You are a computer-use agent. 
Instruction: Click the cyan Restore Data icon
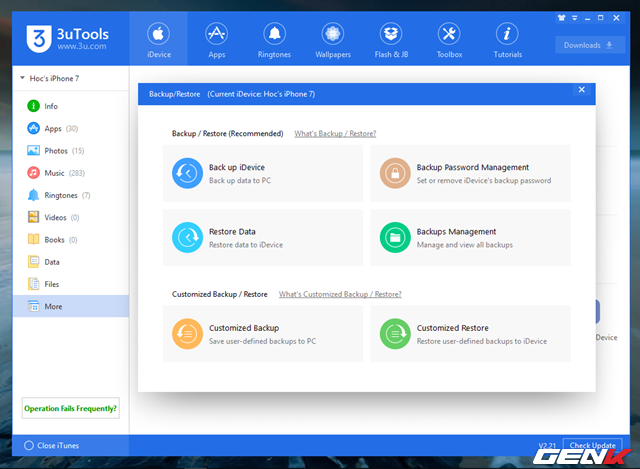[x=187, y=238]
